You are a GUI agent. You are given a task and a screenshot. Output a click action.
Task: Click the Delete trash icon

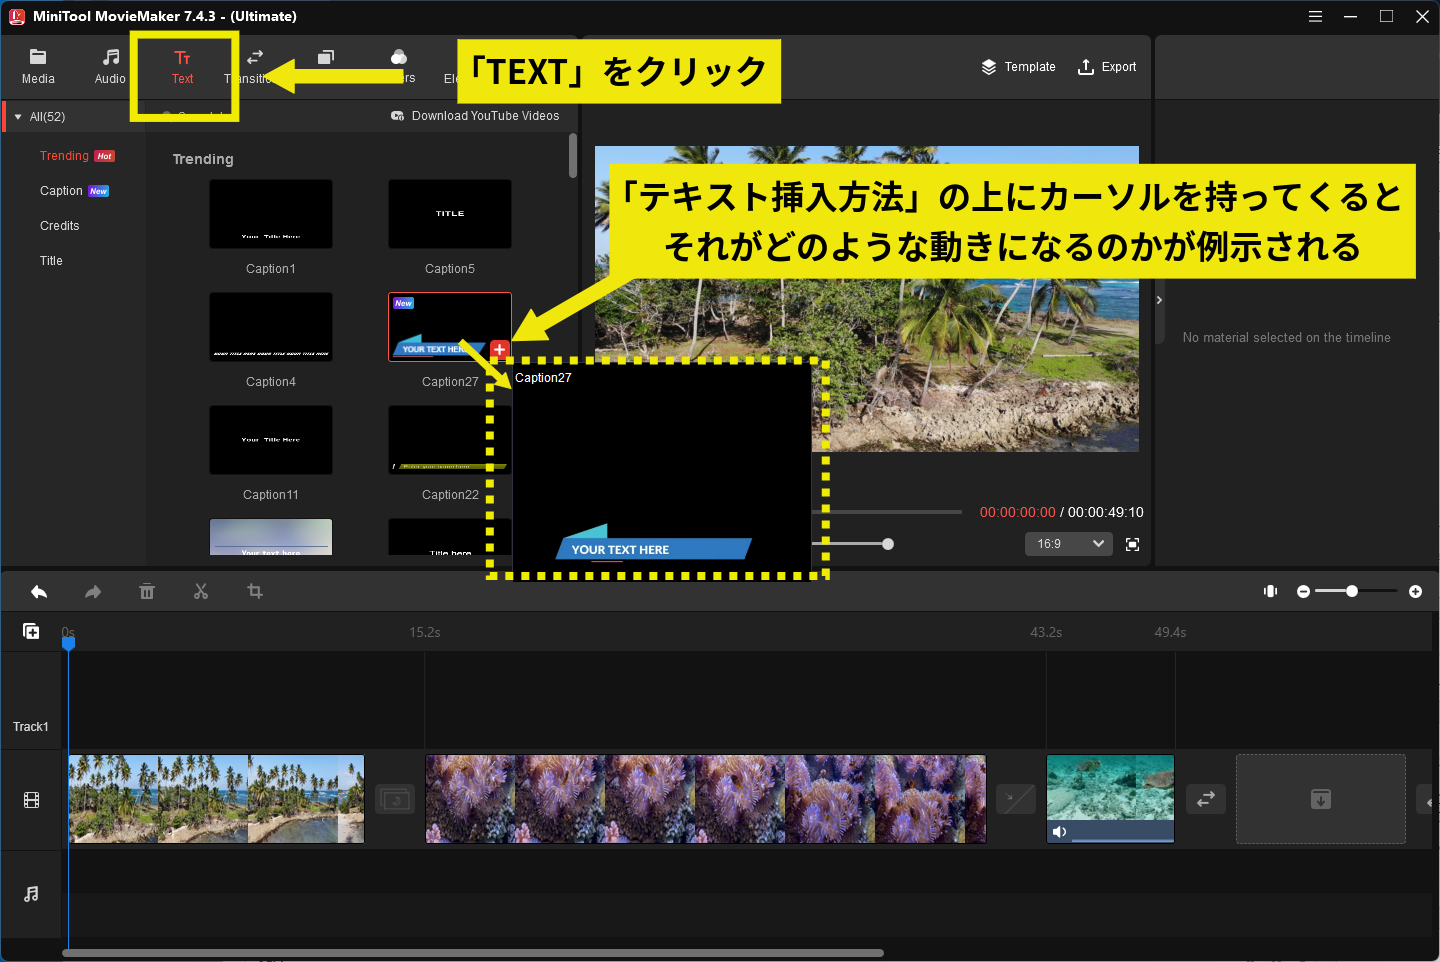point(147,592)
